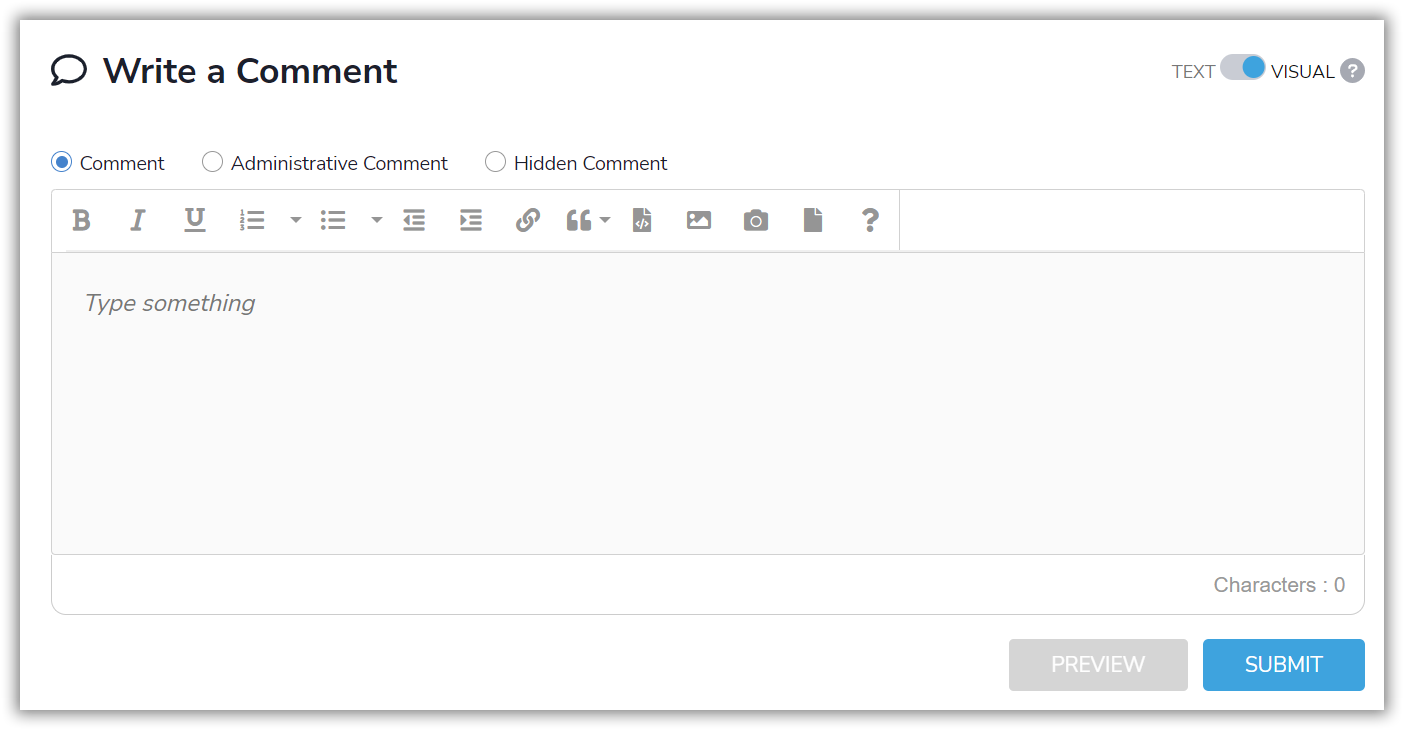Apply bold formatting in the editor

[81, 220]
